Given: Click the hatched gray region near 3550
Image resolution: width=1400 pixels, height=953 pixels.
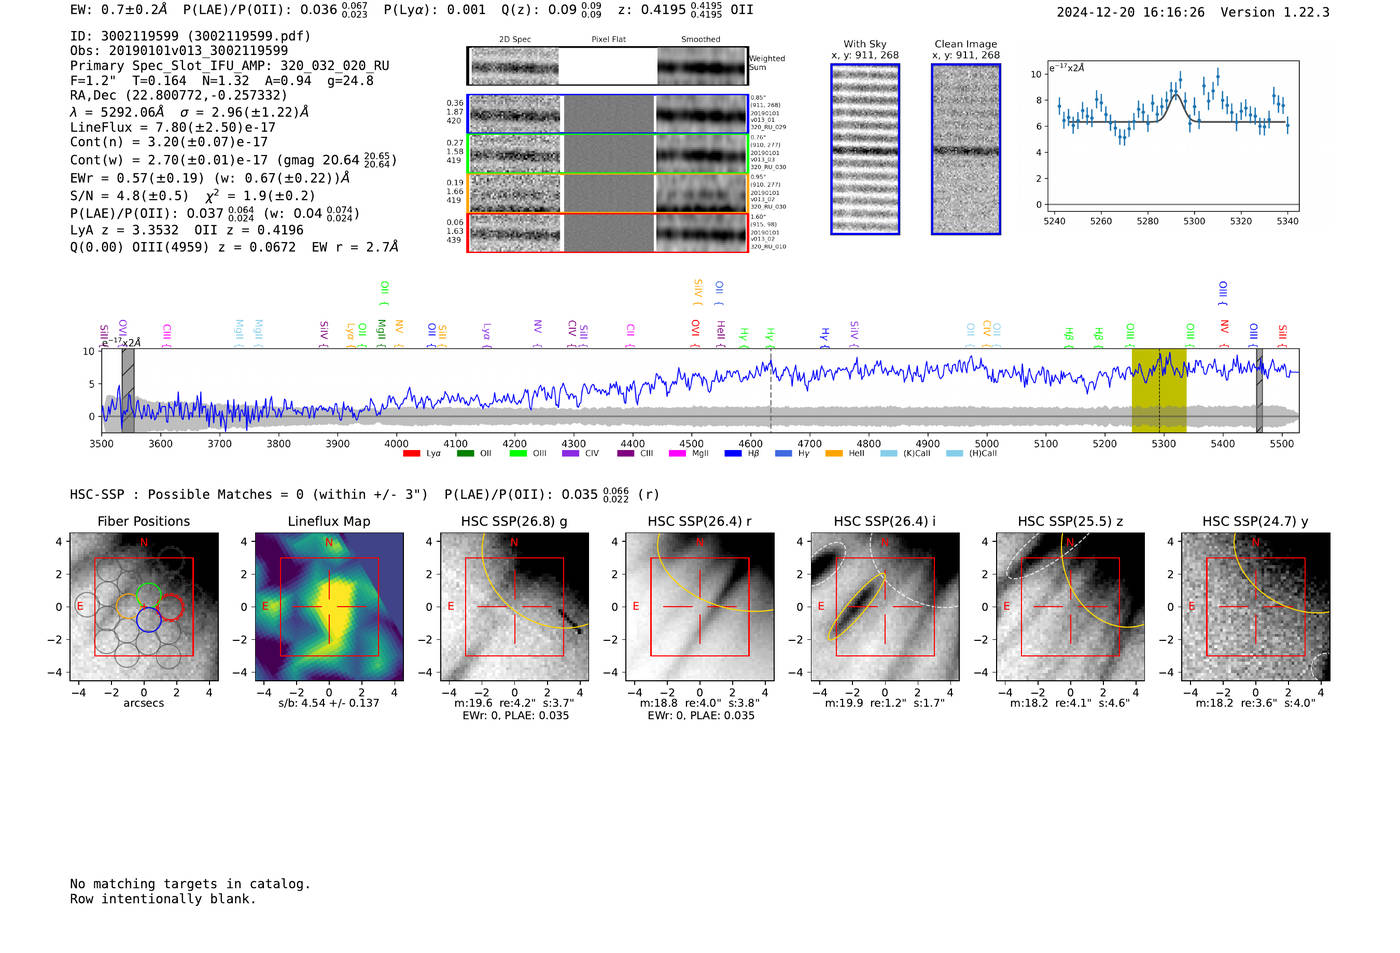Looking at the screenshot, I should click(128, 390).
